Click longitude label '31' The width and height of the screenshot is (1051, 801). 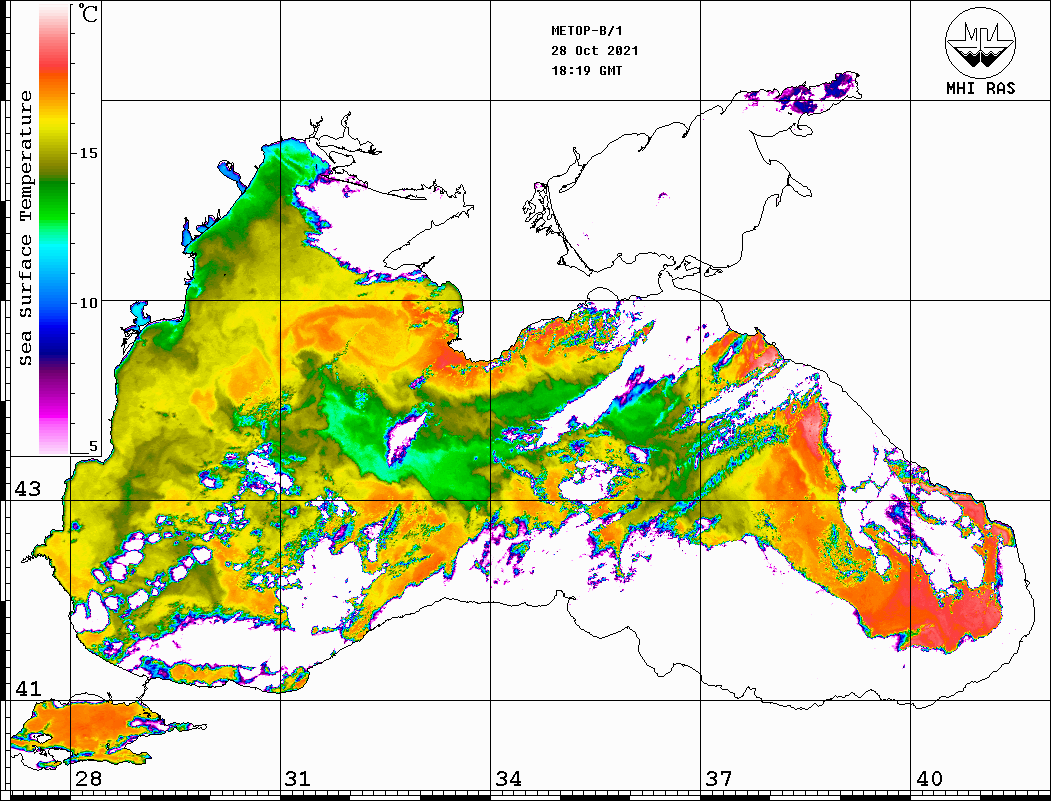[x=298, y=779]
